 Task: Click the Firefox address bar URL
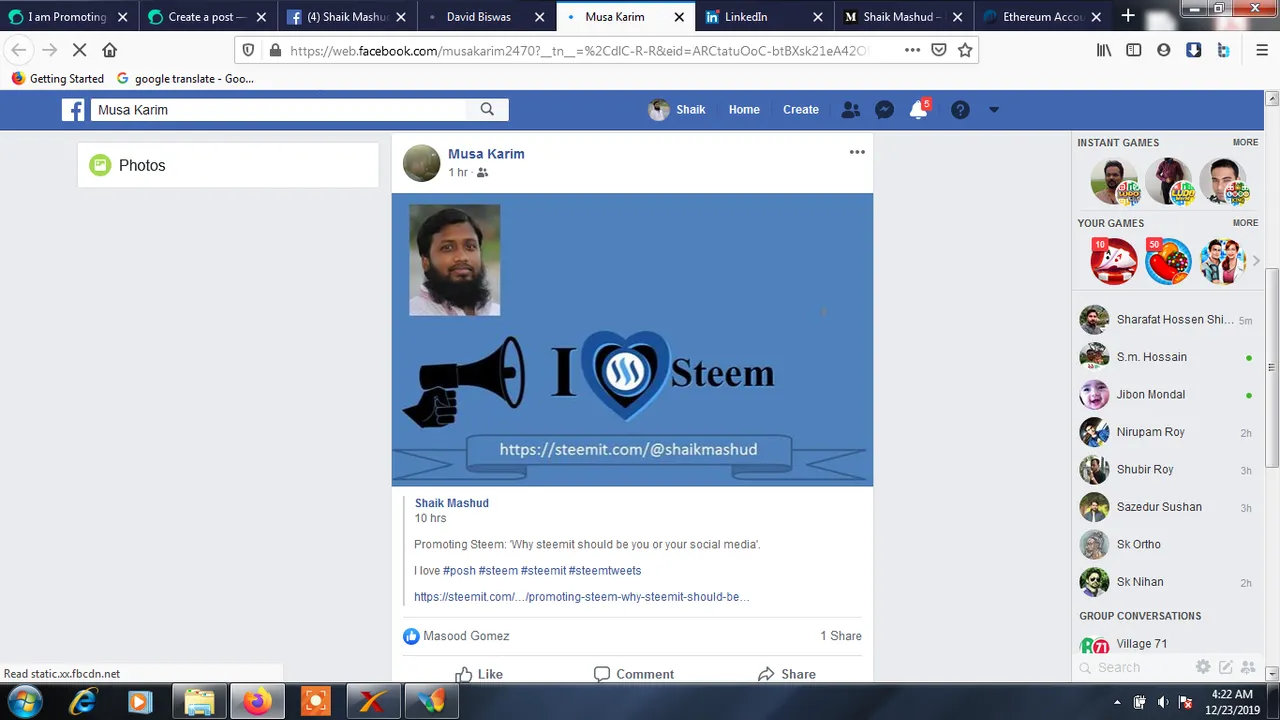(578, 50)
